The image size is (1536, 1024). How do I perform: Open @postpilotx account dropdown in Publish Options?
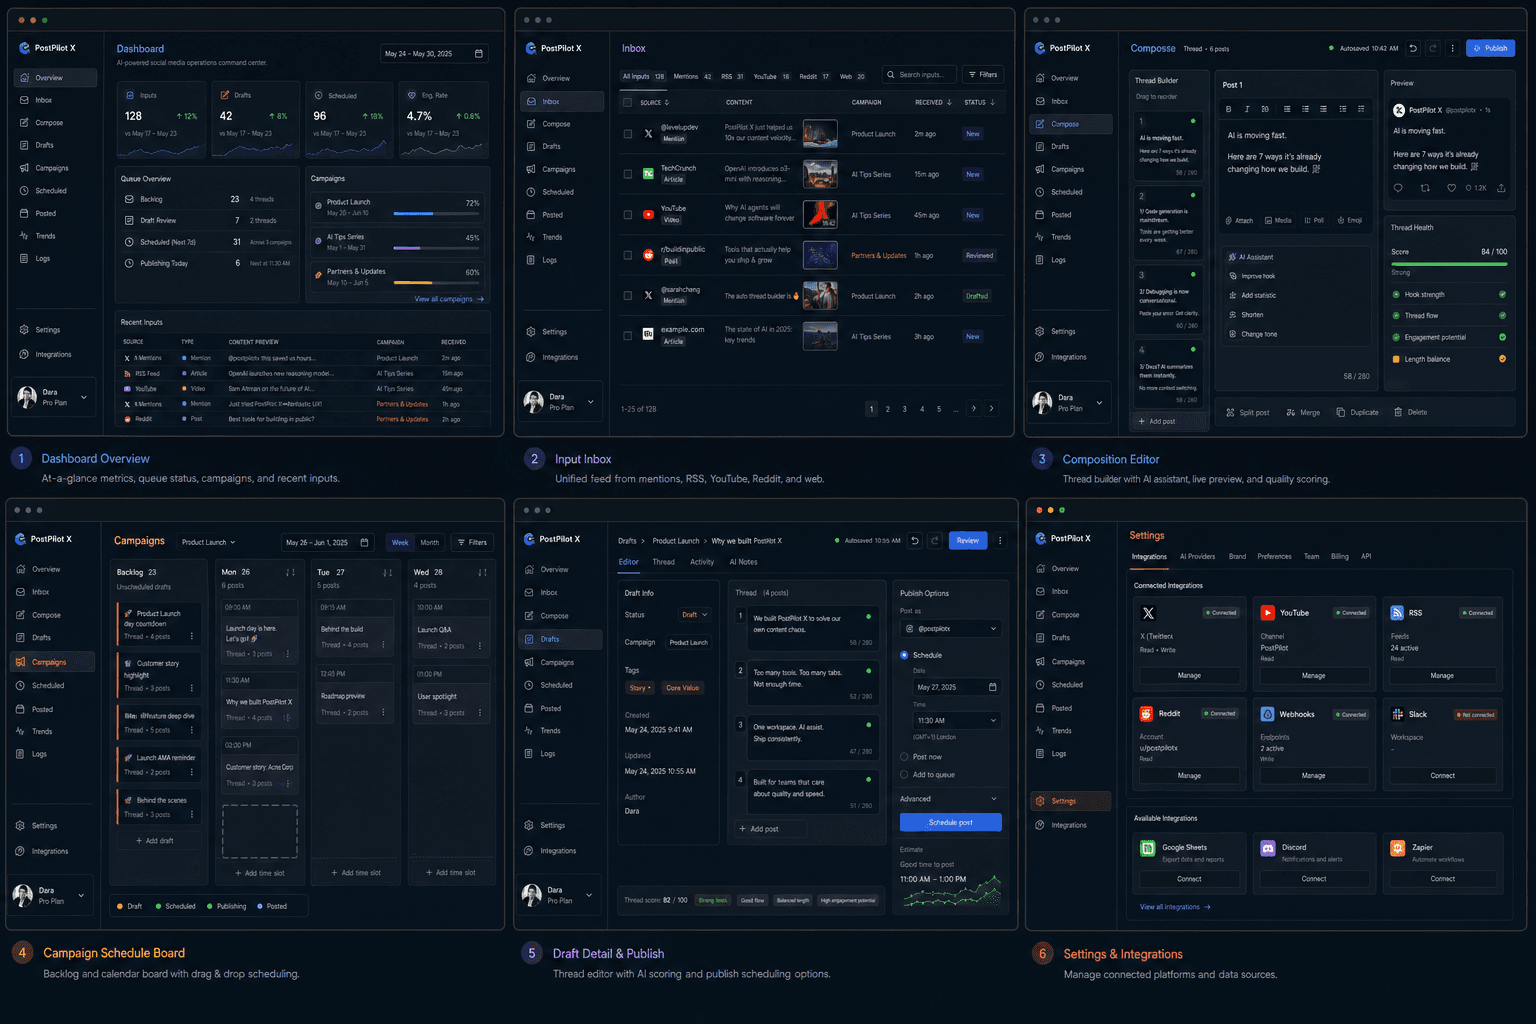pos(950,629)
